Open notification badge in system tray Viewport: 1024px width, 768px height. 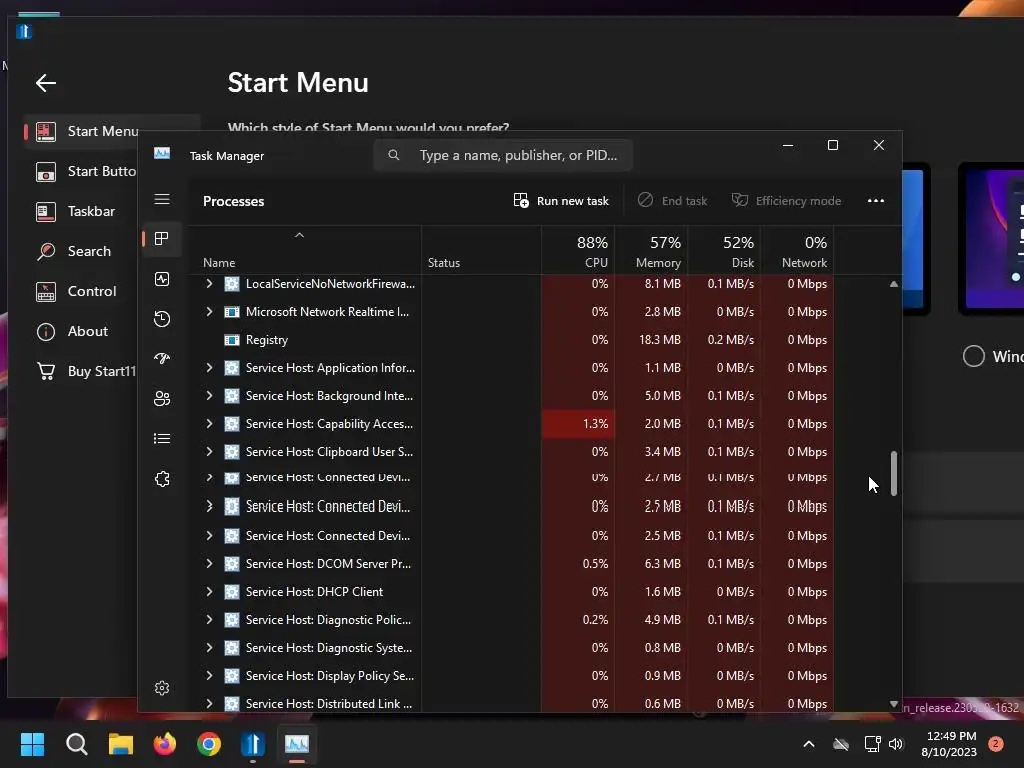click(996, 744)
